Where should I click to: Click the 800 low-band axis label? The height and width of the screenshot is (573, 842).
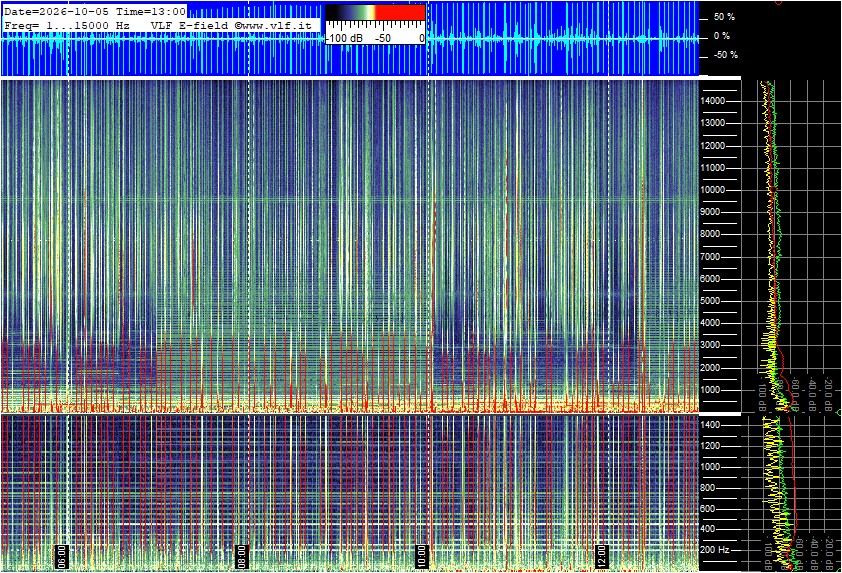click(x=708, y=488)
